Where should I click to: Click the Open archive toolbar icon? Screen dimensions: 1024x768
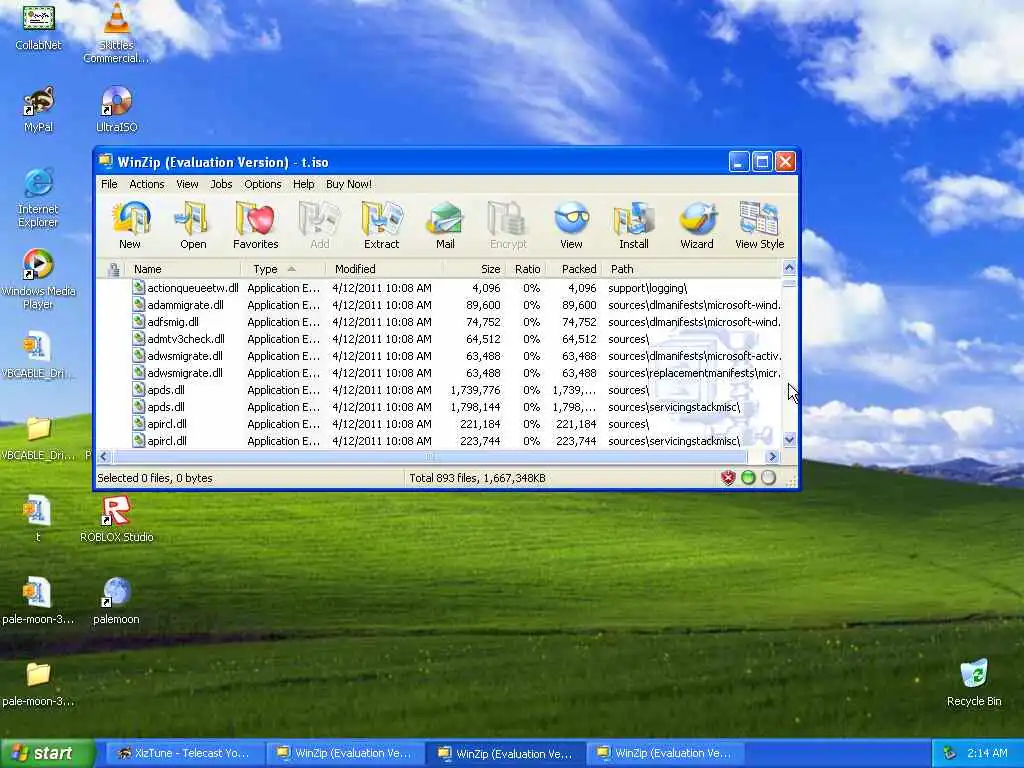click(193, 226)
